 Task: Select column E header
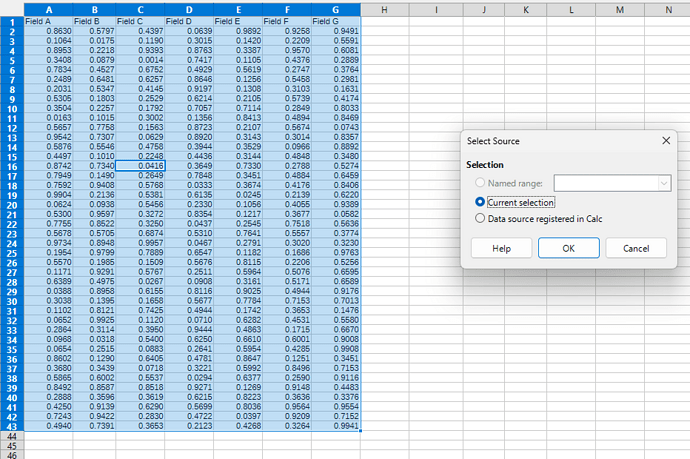coord(238,10)
